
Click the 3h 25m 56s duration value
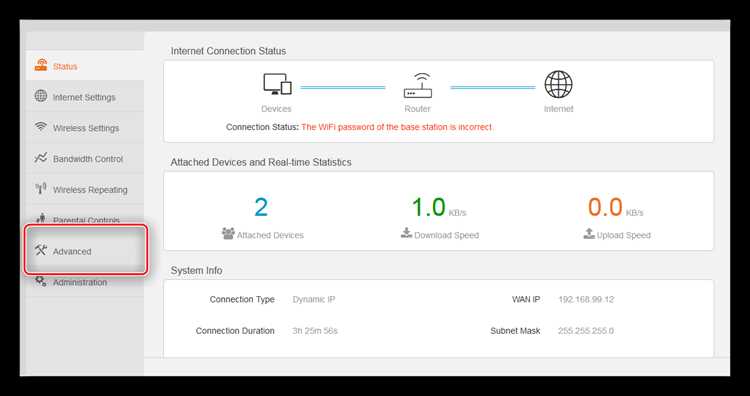tap(315, 330)
